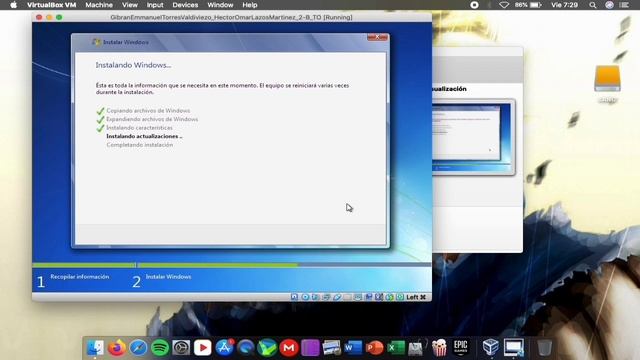The height and width of the screenshot is (360, 640).
Task: Click the battery status icon
Action: pos(536,5)
